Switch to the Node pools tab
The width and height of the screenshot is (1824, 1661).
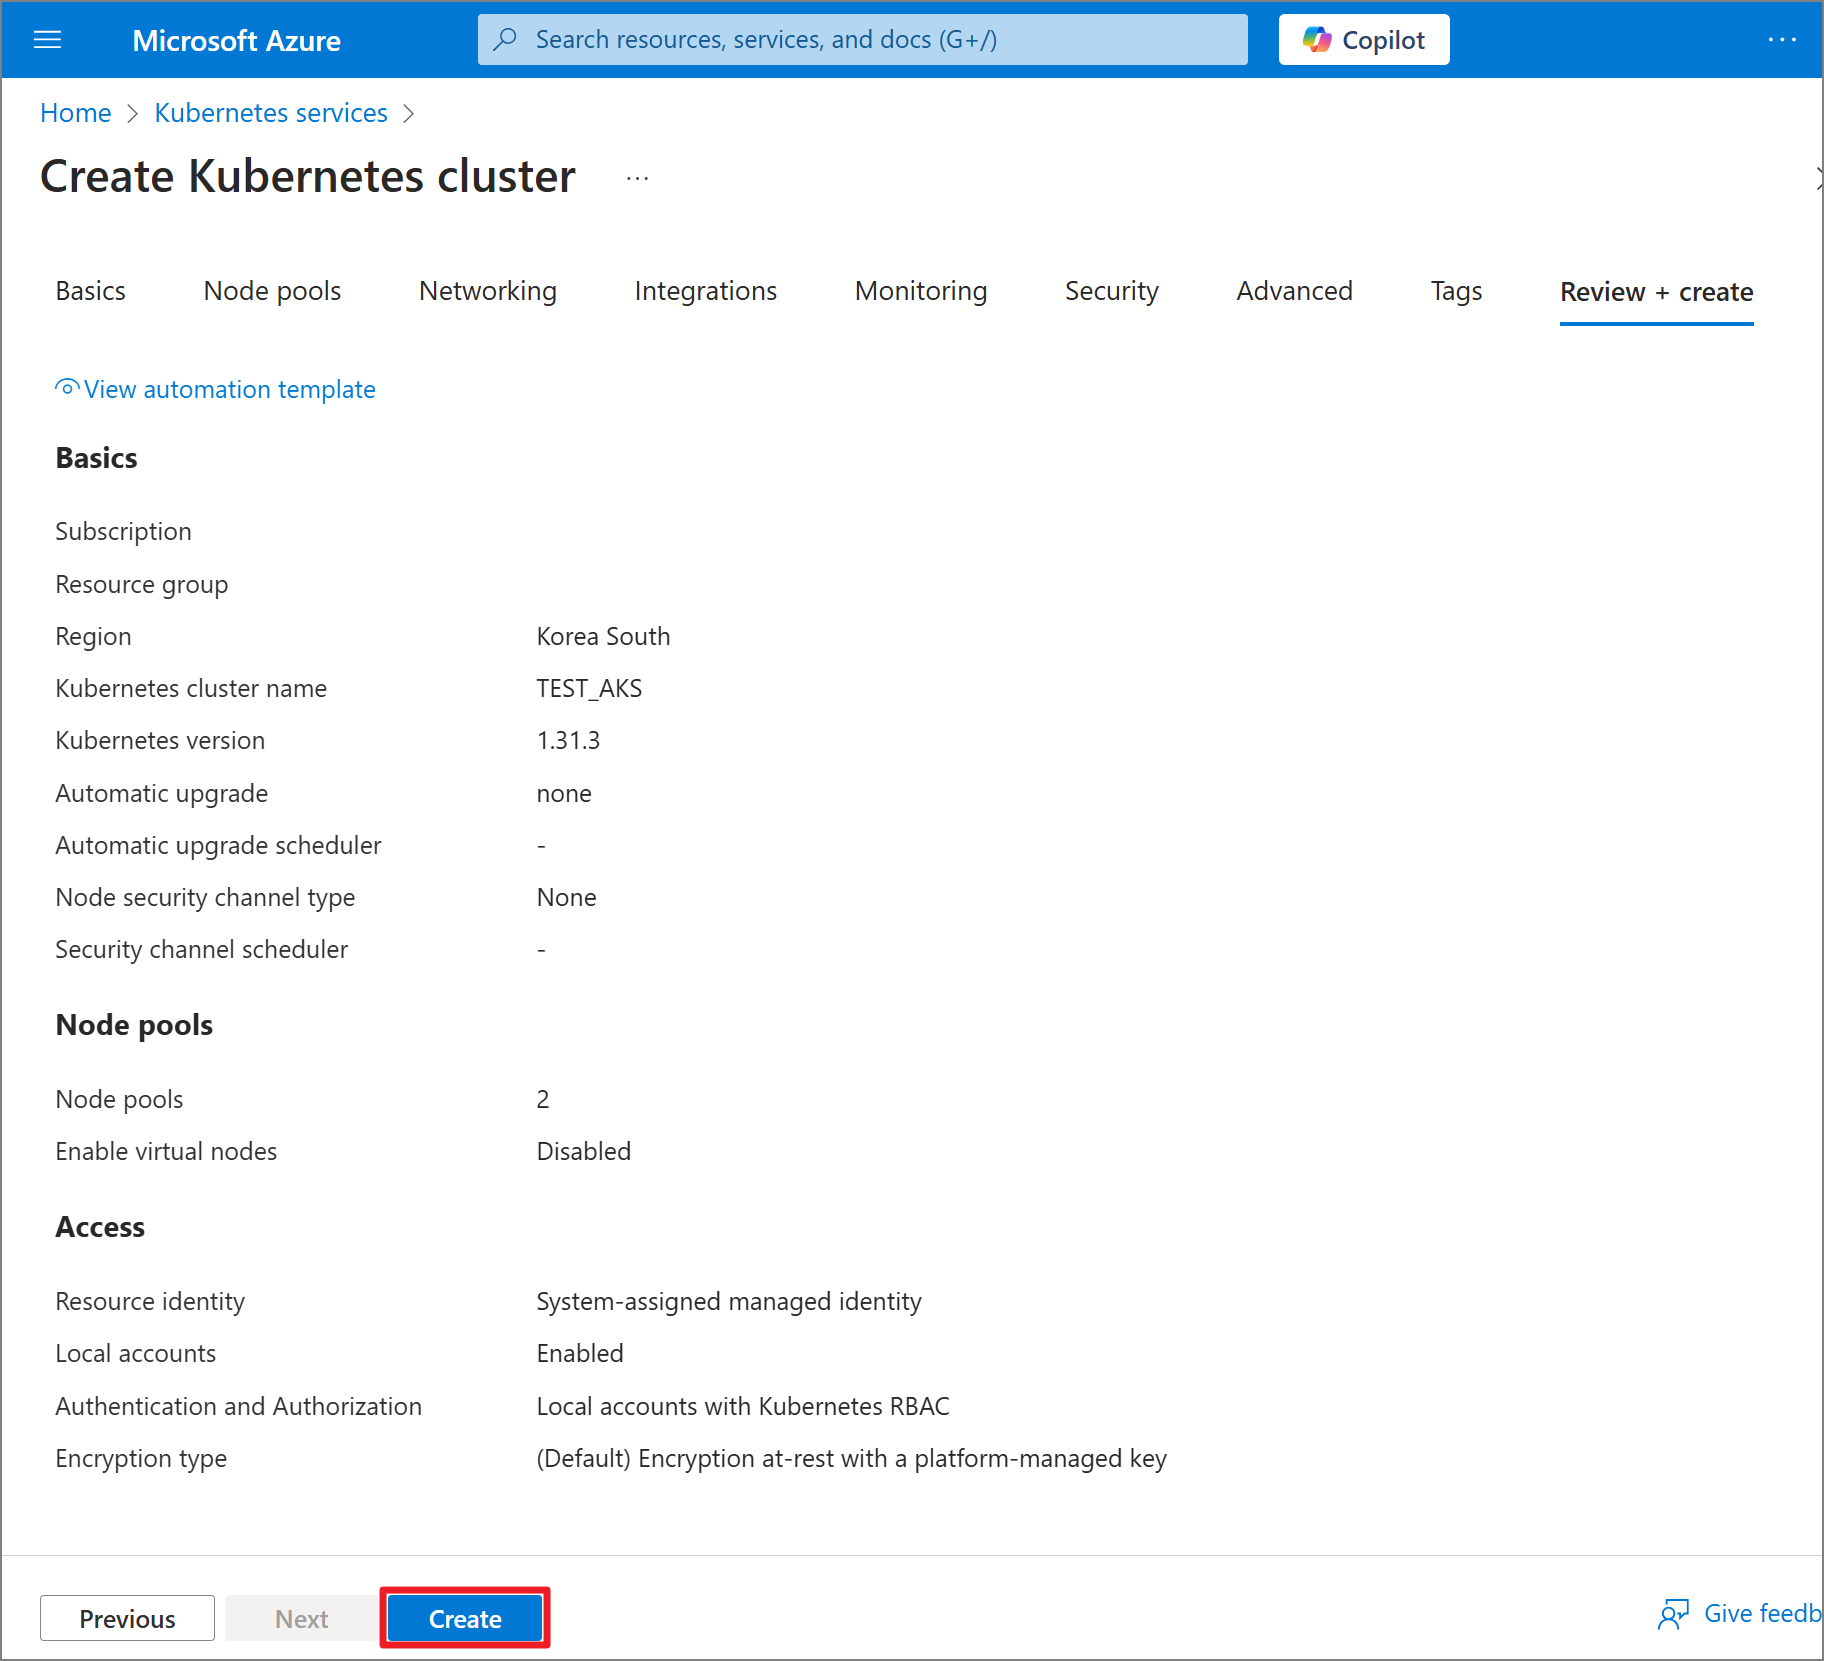[x=272, y=291]
